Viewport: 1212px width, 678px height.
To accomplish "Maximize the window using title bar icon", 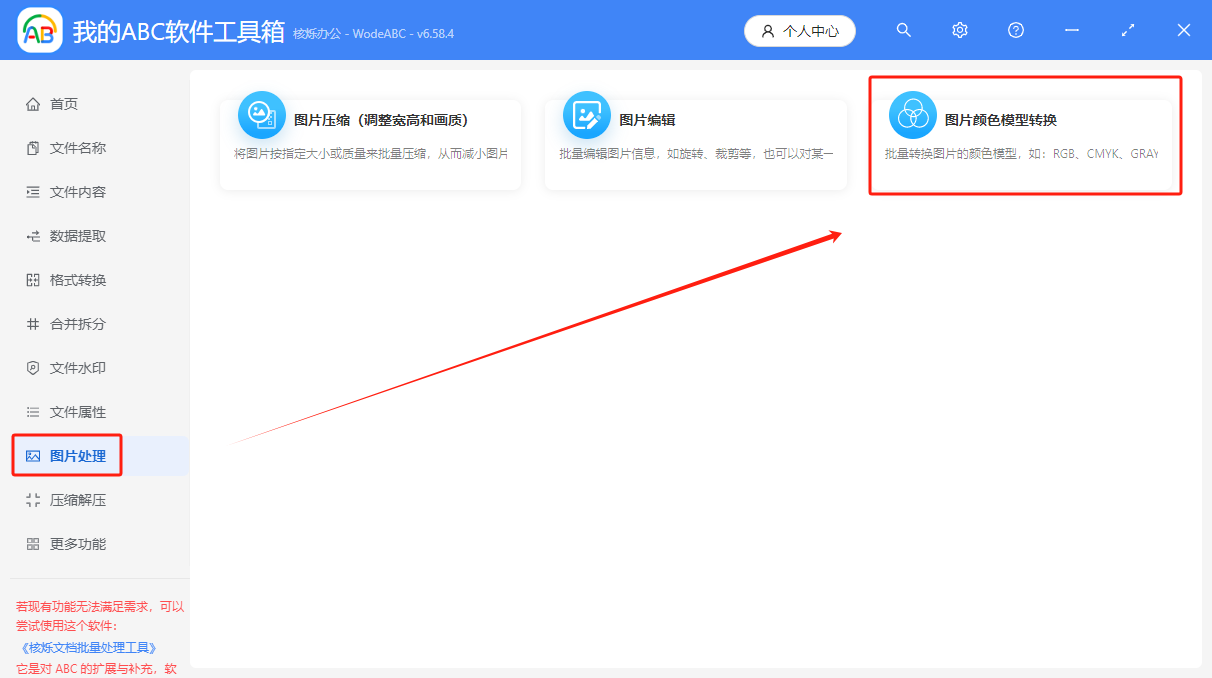I will (1128, 30).
